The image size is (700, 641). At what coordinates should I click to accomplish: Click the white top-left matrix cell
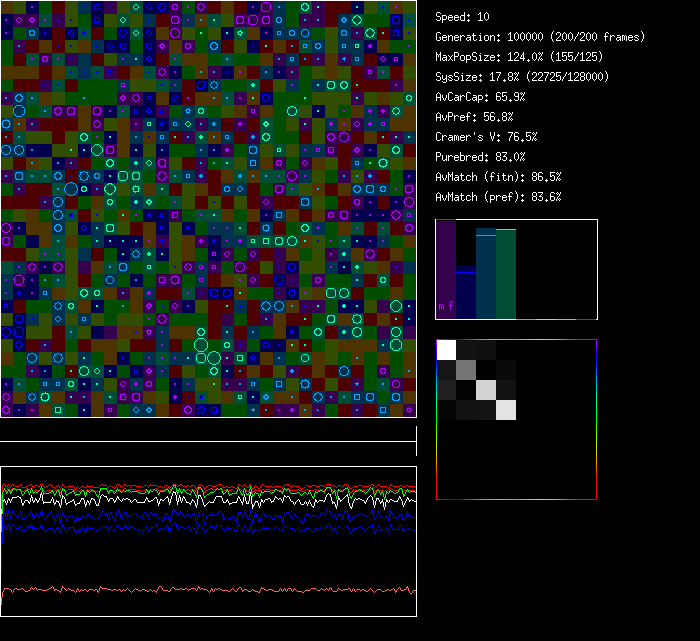pyautogui.click(x=446, y=350)
